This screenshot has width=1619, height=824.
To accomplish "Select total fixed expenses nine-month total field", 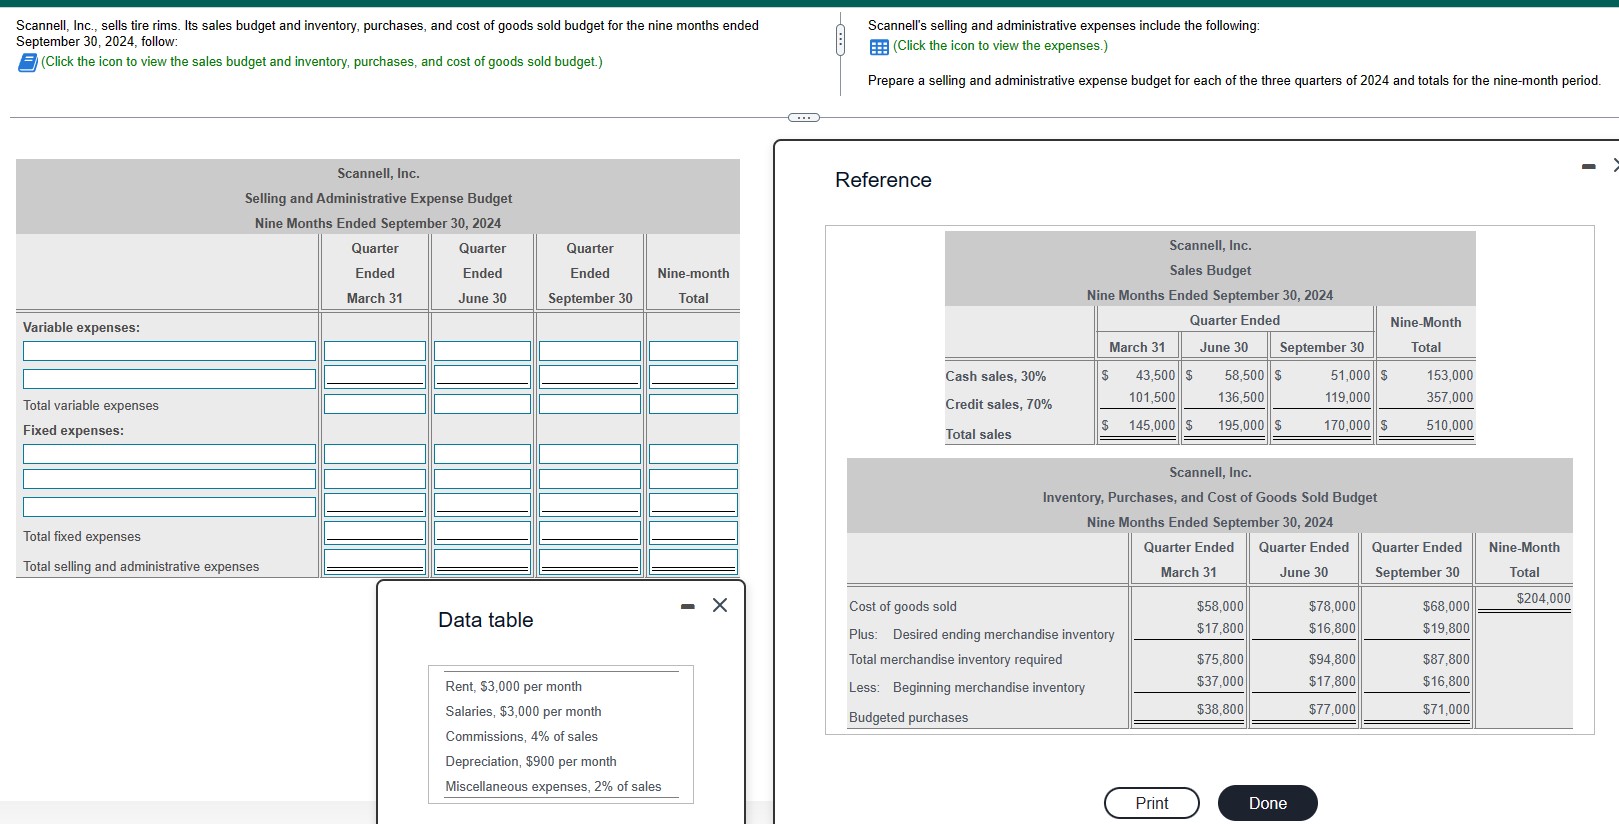I will [693, 533].
